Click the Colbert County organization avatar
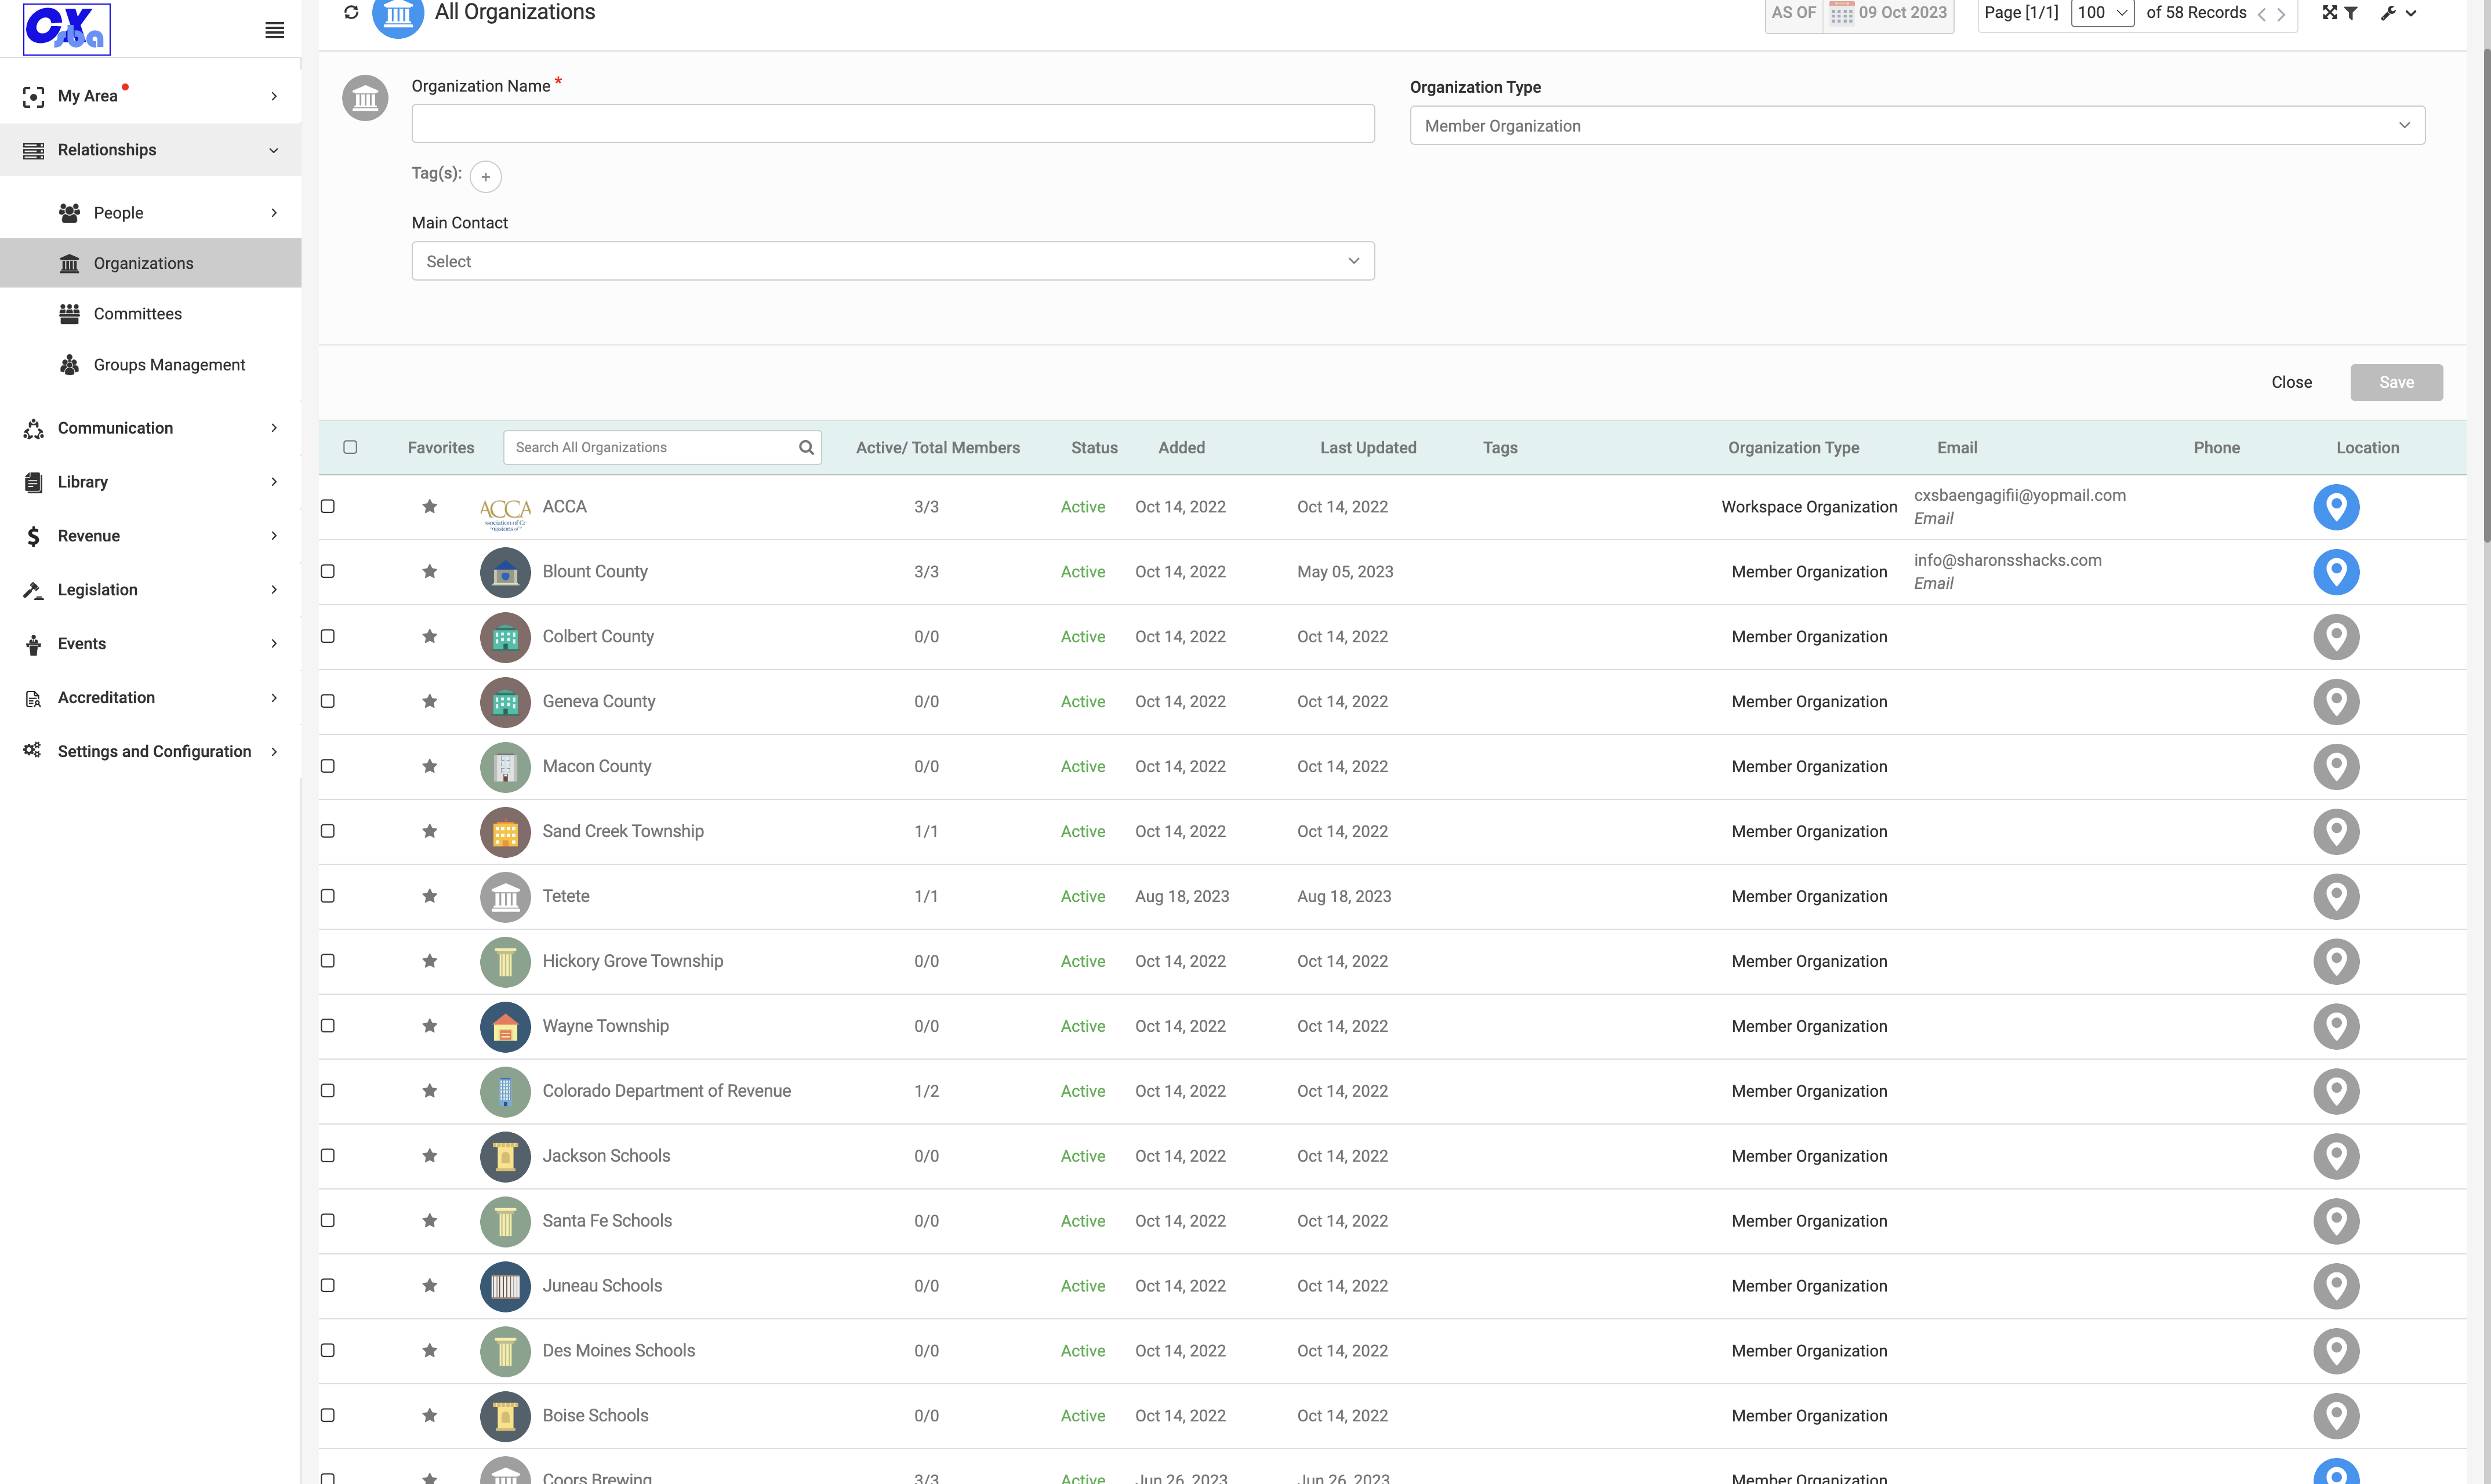 point(505,637)
